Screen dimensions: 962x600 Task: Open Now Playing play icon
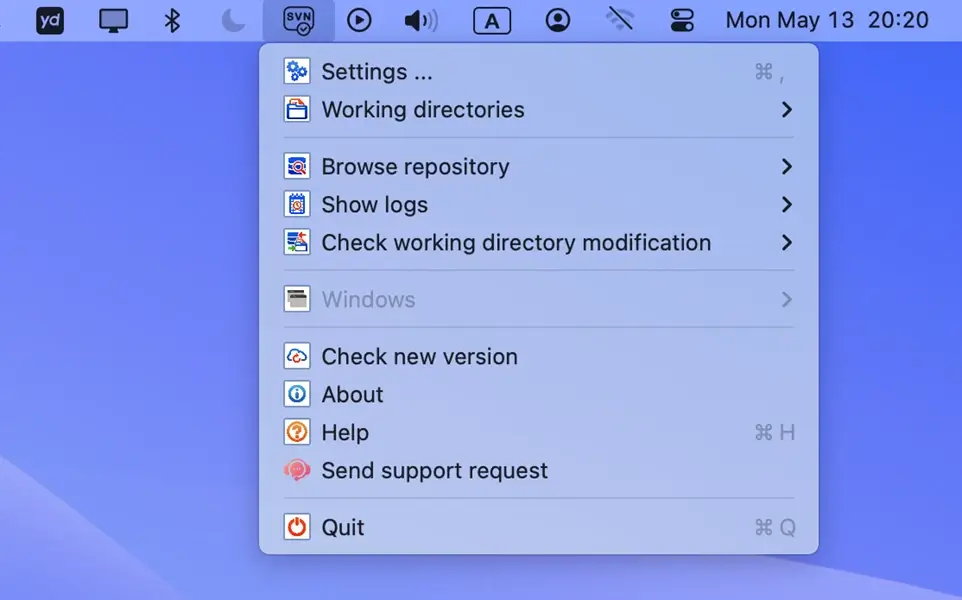point(359,21)
